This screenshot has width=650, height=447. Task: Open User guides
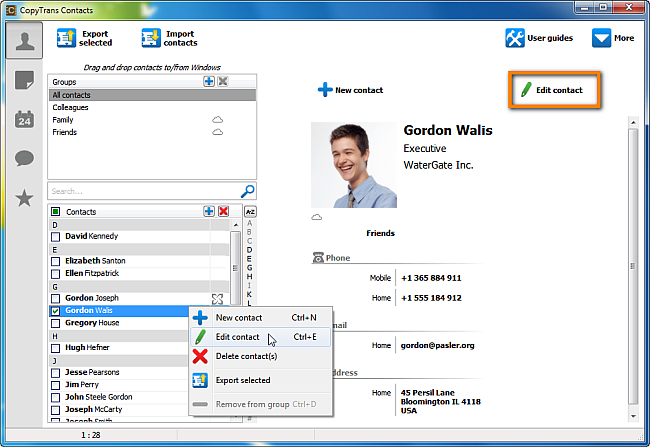pos(541,38)
